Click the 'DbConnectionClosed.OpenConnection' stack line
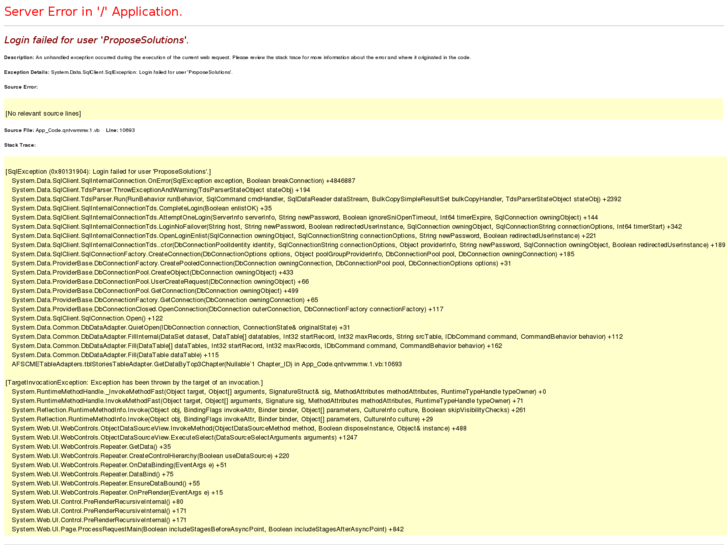 click(227, 309)
